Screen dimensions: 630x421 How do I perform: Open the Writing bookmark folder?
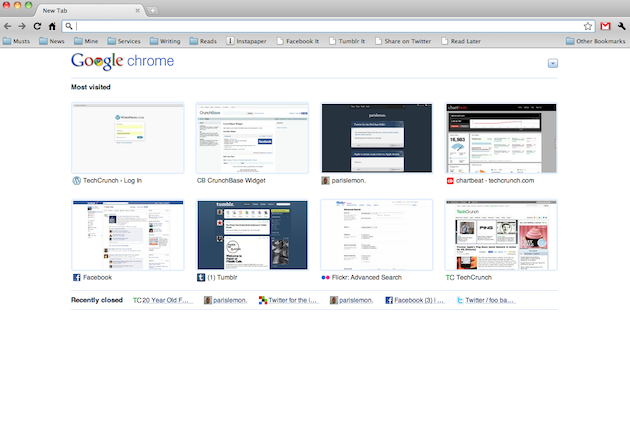click(165, 41)
